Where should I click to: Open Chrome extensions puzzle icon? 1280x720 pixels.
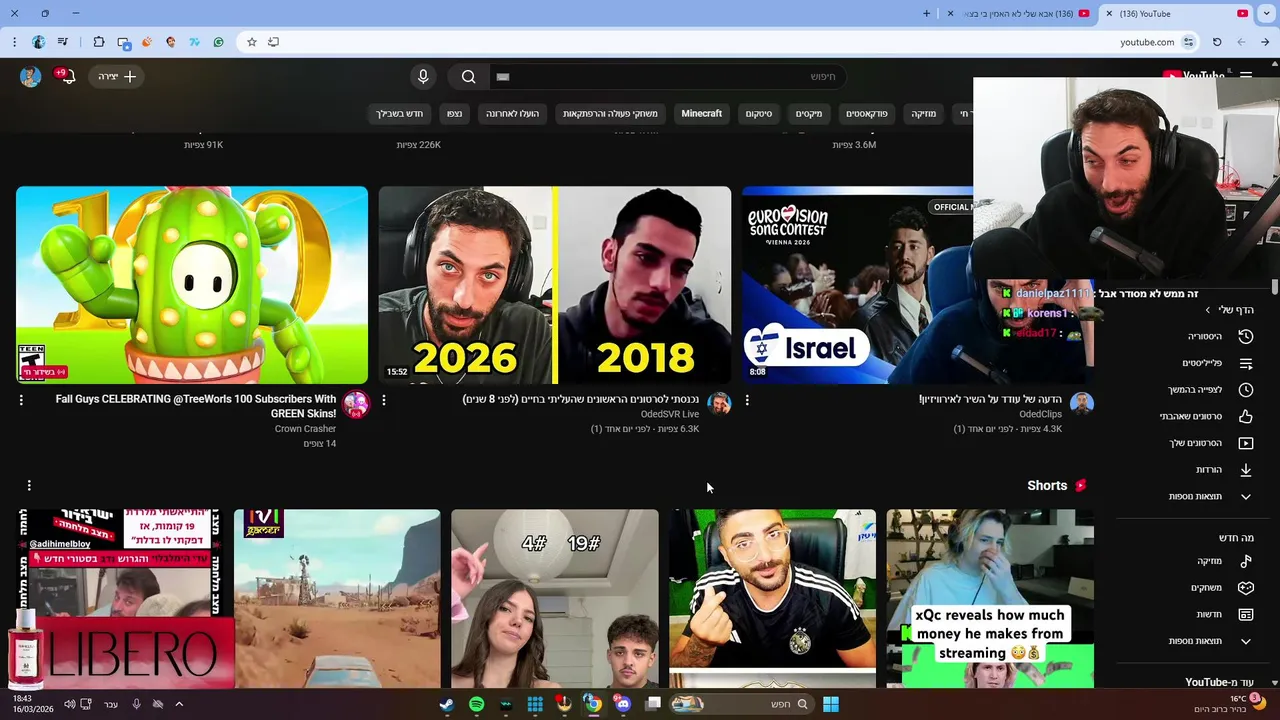pyautogui.click(x=99, y=42)
